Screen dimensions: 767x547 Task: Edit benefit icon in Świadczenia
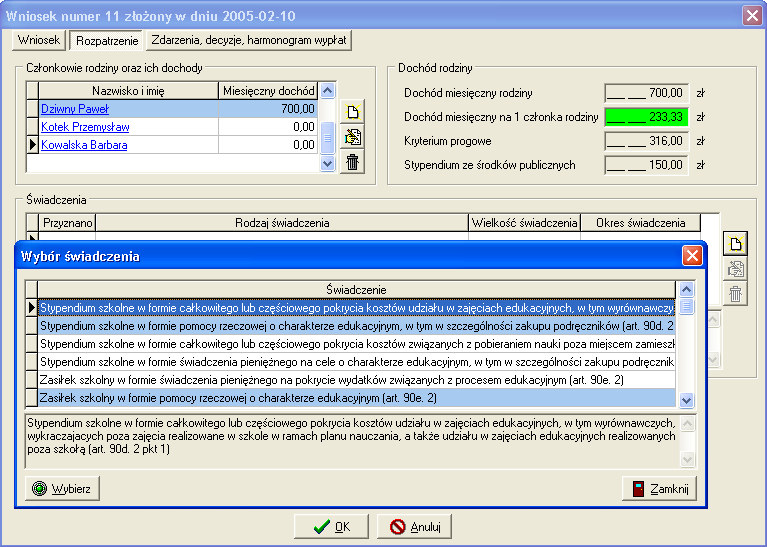point(735,269)
